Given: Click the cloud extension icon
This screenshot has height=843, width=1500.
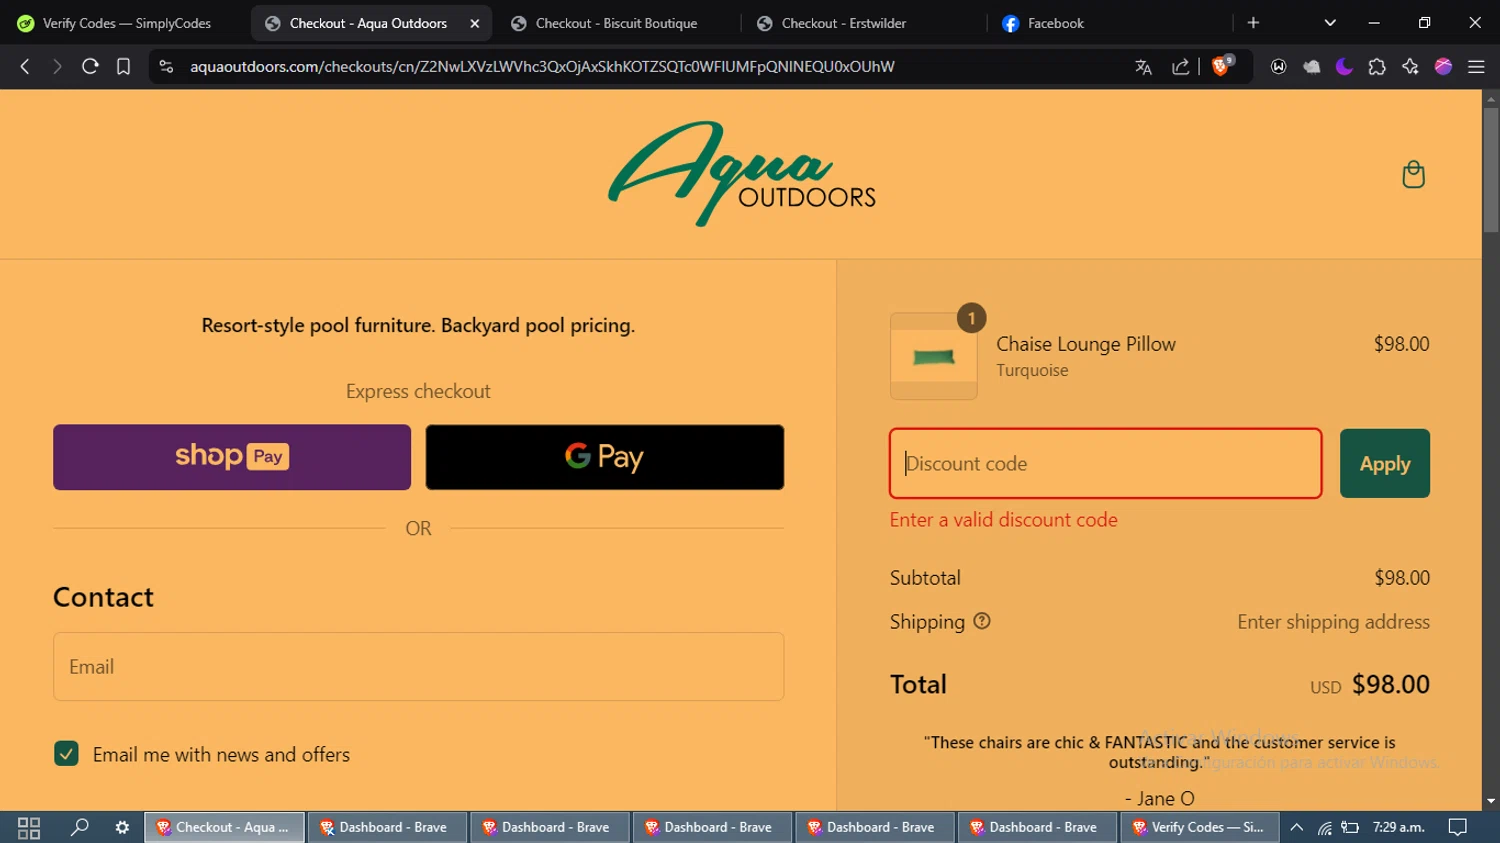Looking at the screenshot, I should coord(1311,66).
